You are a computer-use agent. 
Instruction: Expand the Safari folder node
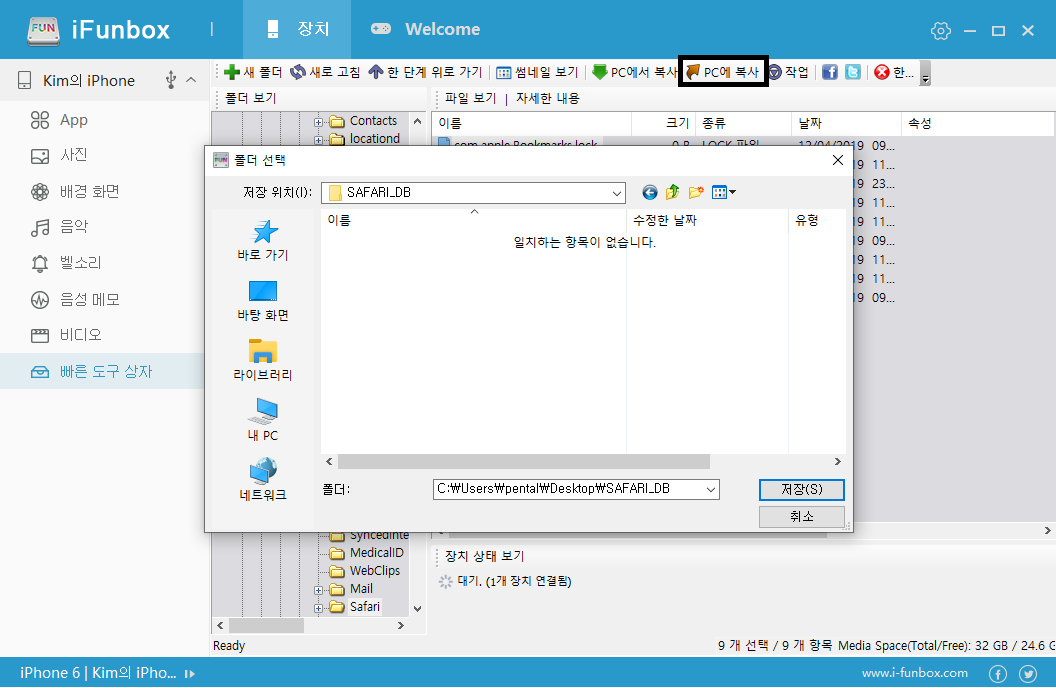(318, 608)
